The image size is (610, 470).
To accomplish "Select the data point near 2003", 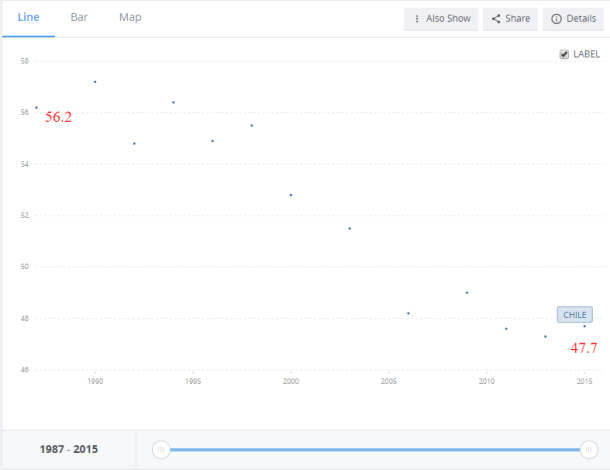I will point(349,229).
